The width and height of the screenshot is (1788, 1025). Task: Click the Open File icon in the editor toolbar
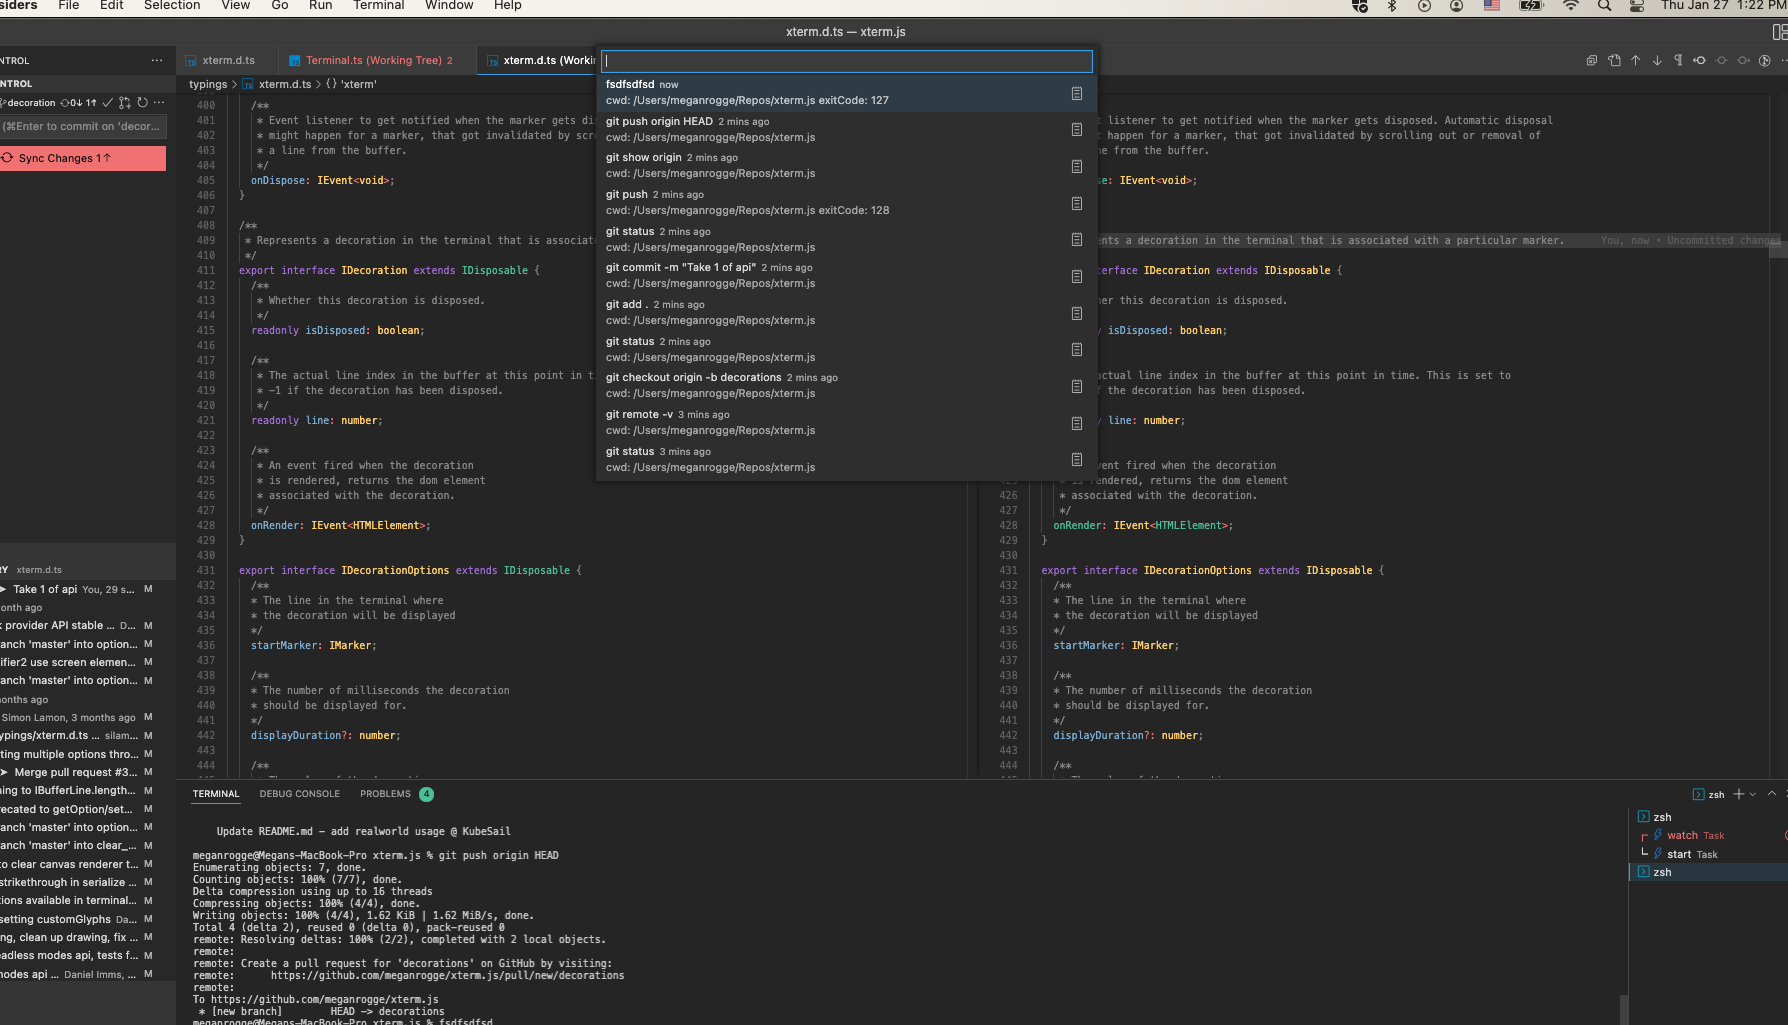[1614, 61]
